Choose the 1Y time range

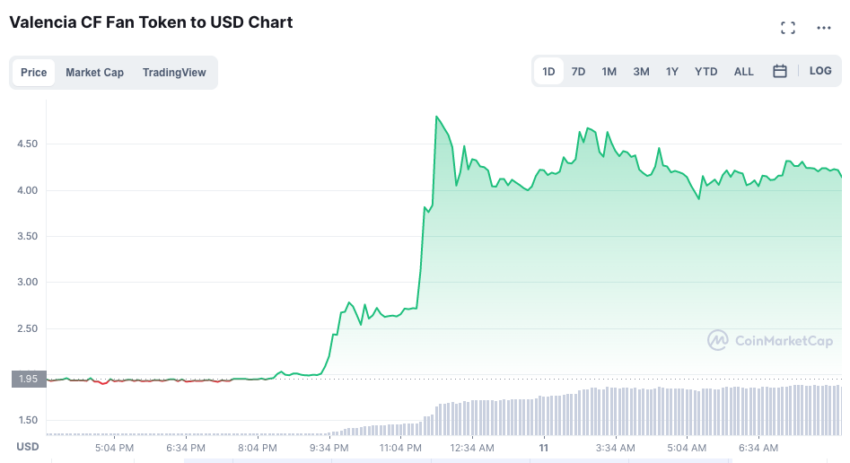coord(672,72)
